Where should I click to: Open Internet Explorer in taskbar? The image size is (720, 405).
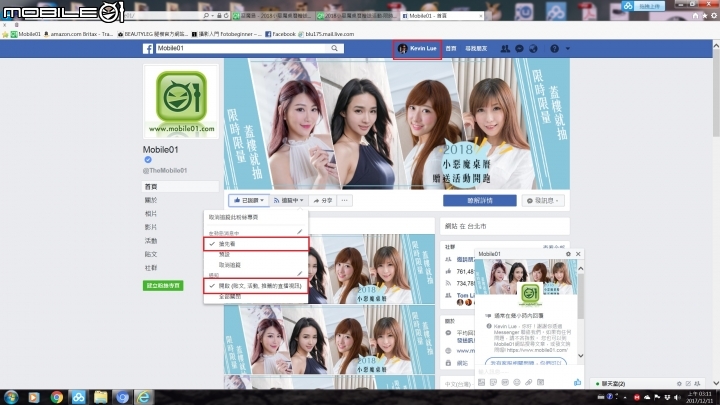[x=144, y=397]
